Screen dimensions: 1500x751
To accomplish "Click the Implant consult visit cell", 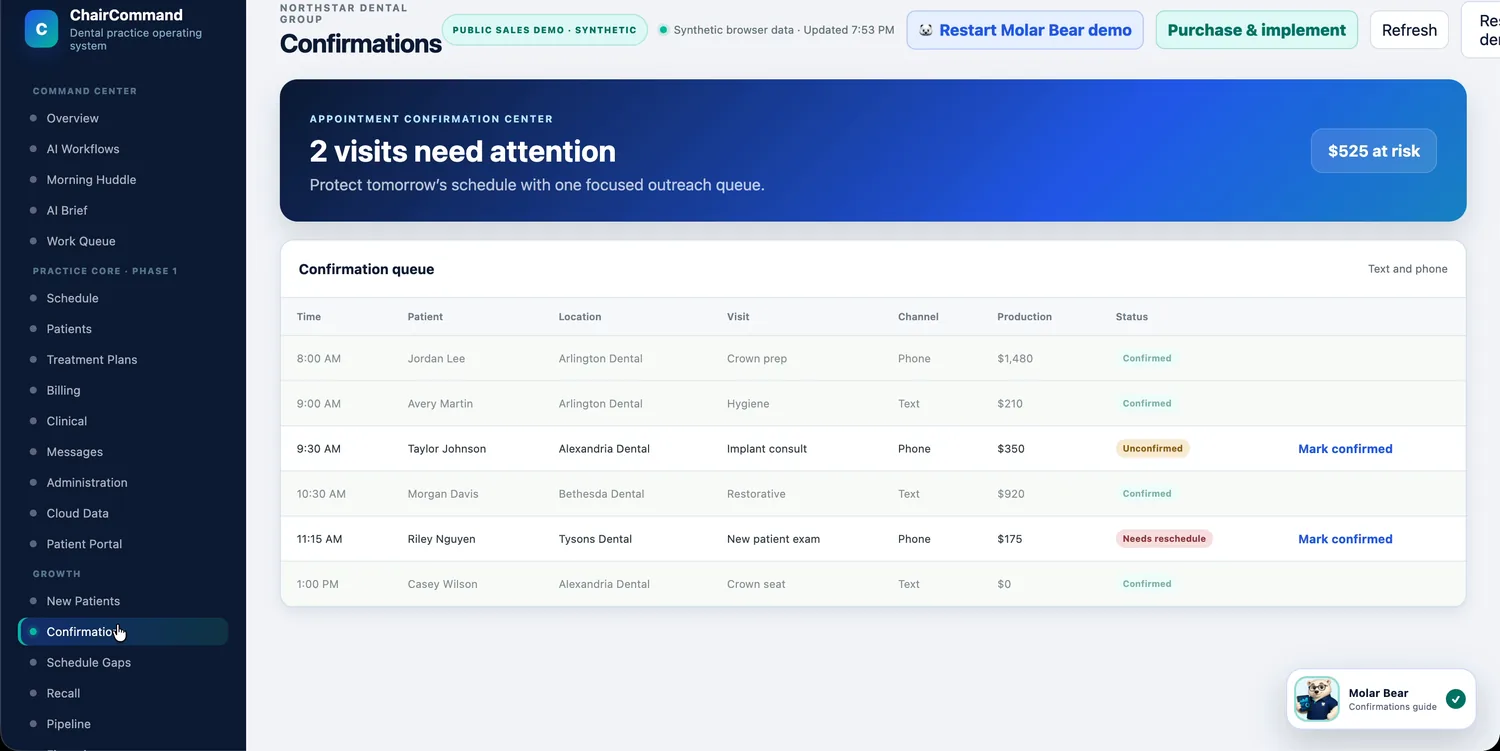I will 767,449.
